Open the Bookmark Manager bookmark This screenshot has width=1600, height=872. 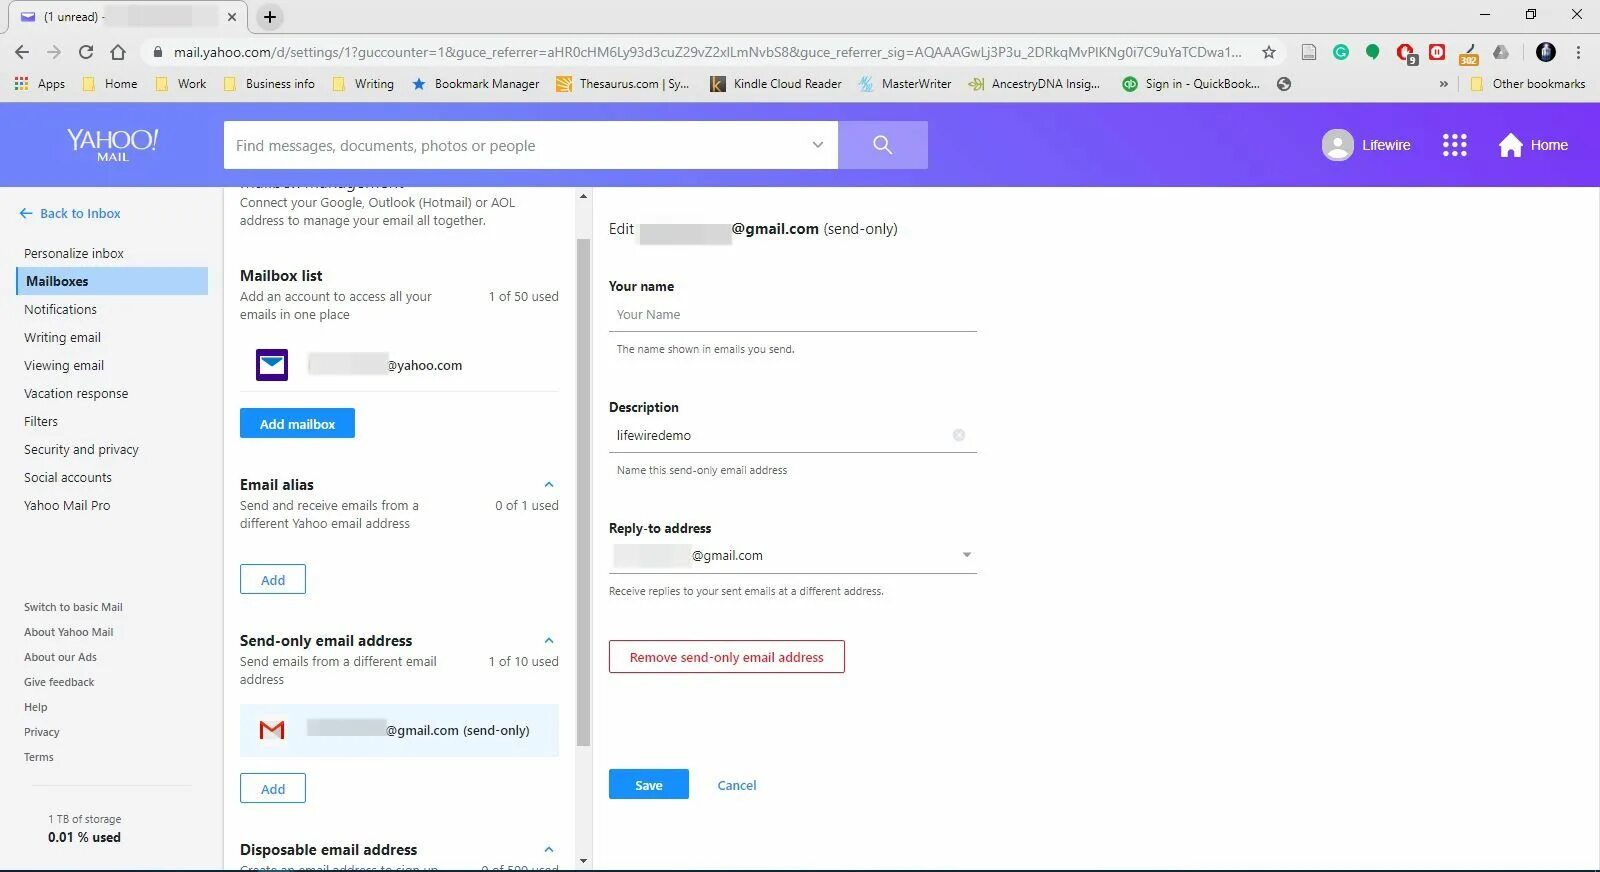[x=475, y=84]
